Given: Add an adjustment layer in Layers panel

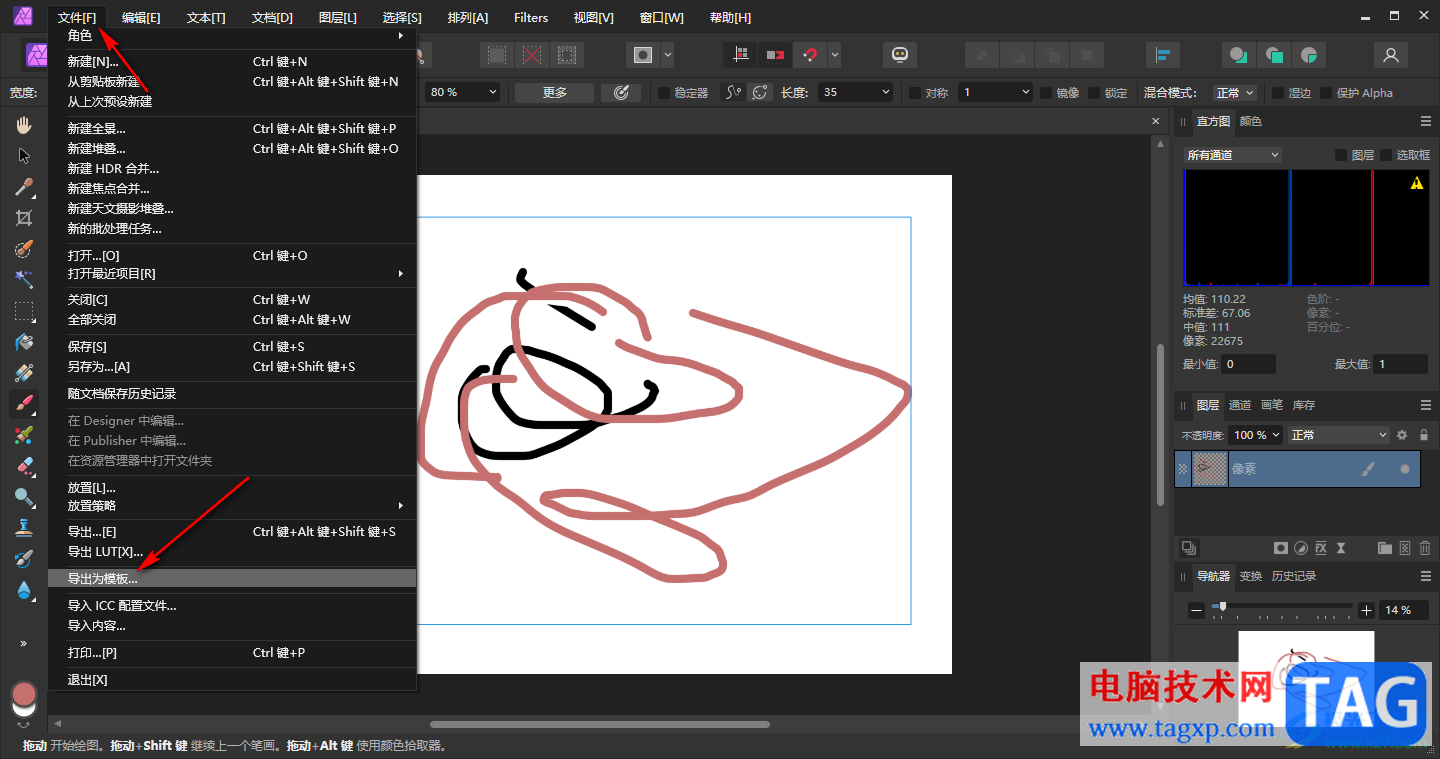Looking at the screenshot, I should click(1300, 548).
